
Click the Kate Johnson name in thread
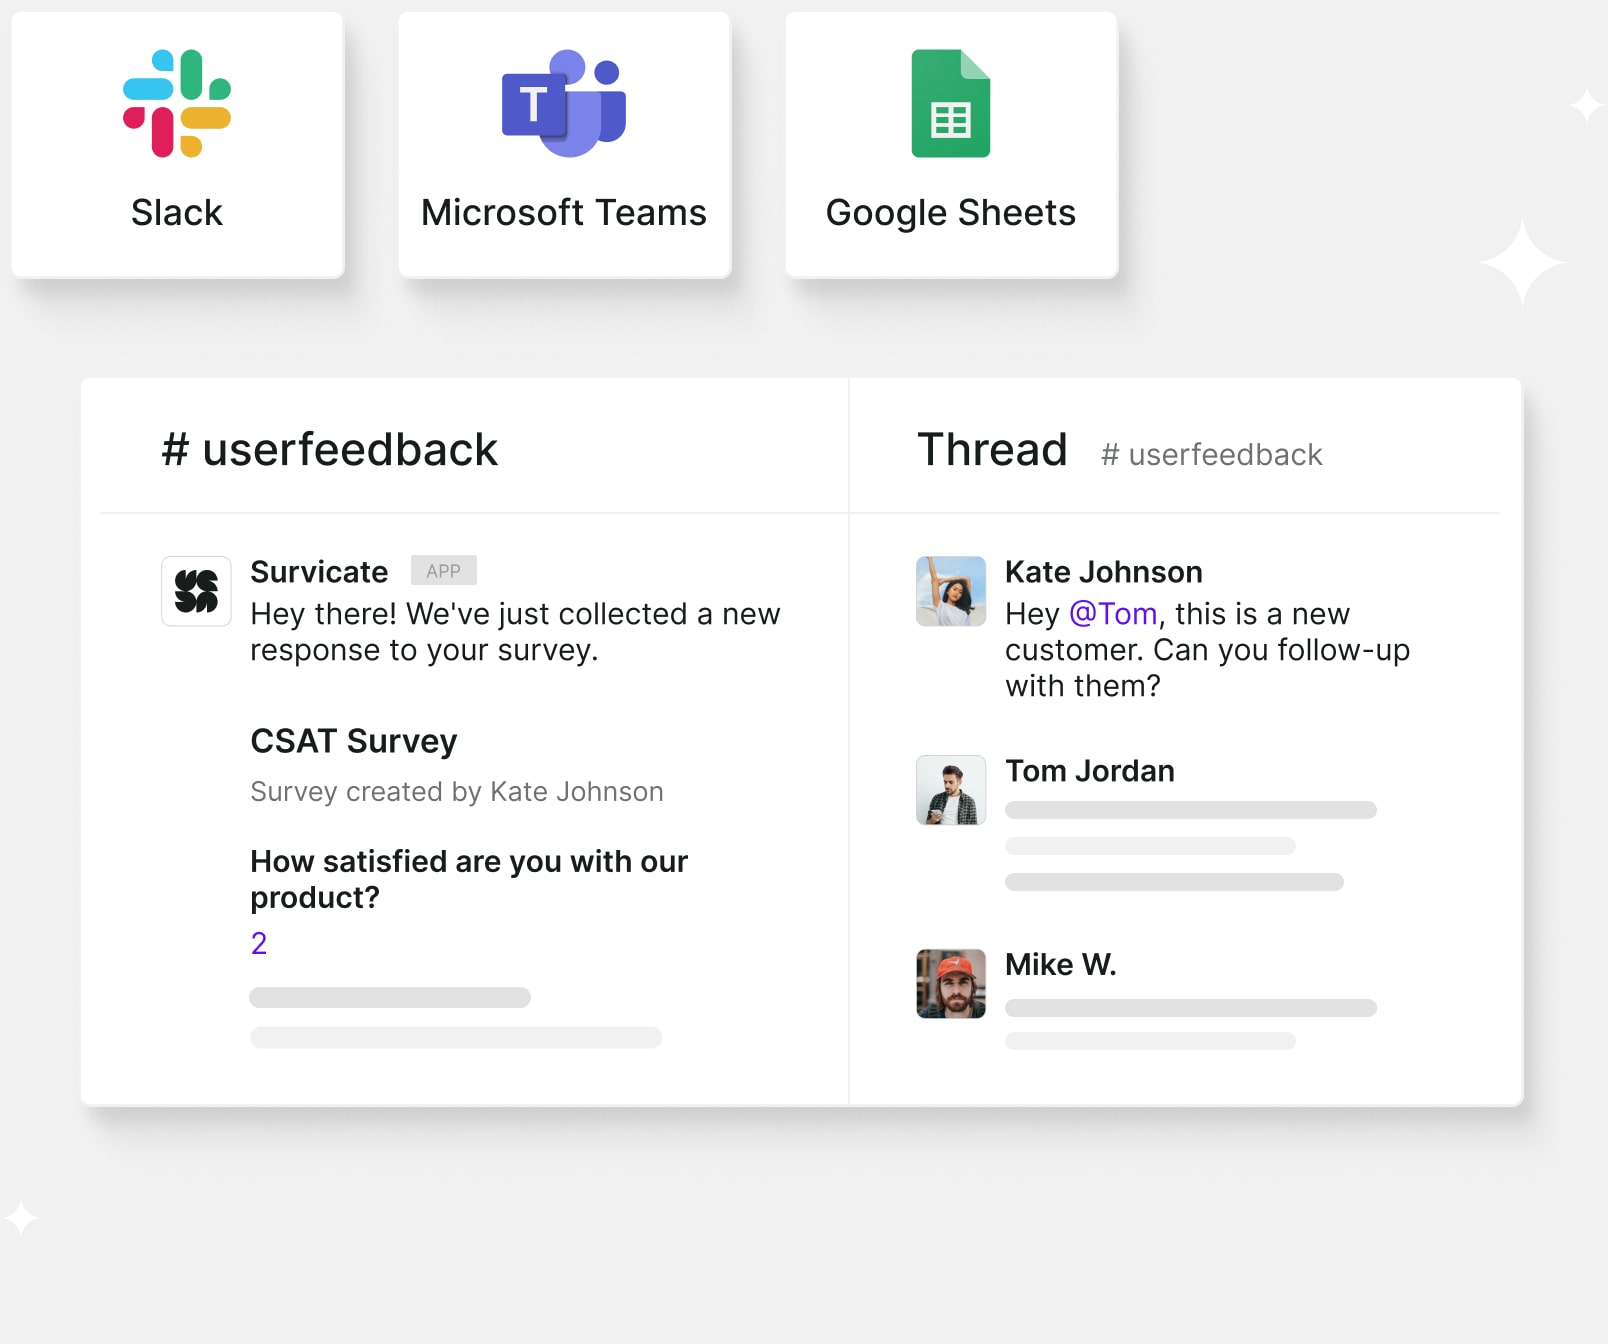point(1104,572)
